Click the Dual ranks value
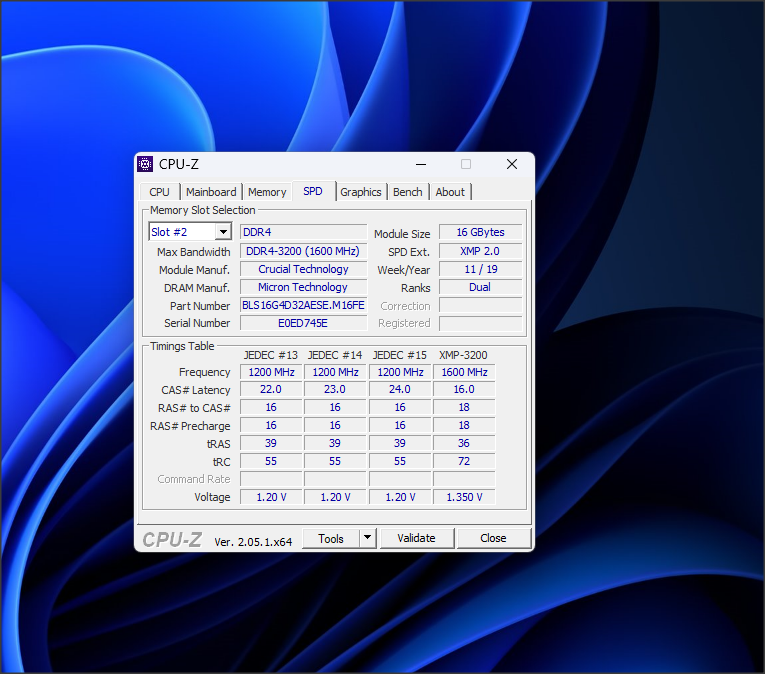This screenshot has height=674, width=765. click(x=481, y=287)
